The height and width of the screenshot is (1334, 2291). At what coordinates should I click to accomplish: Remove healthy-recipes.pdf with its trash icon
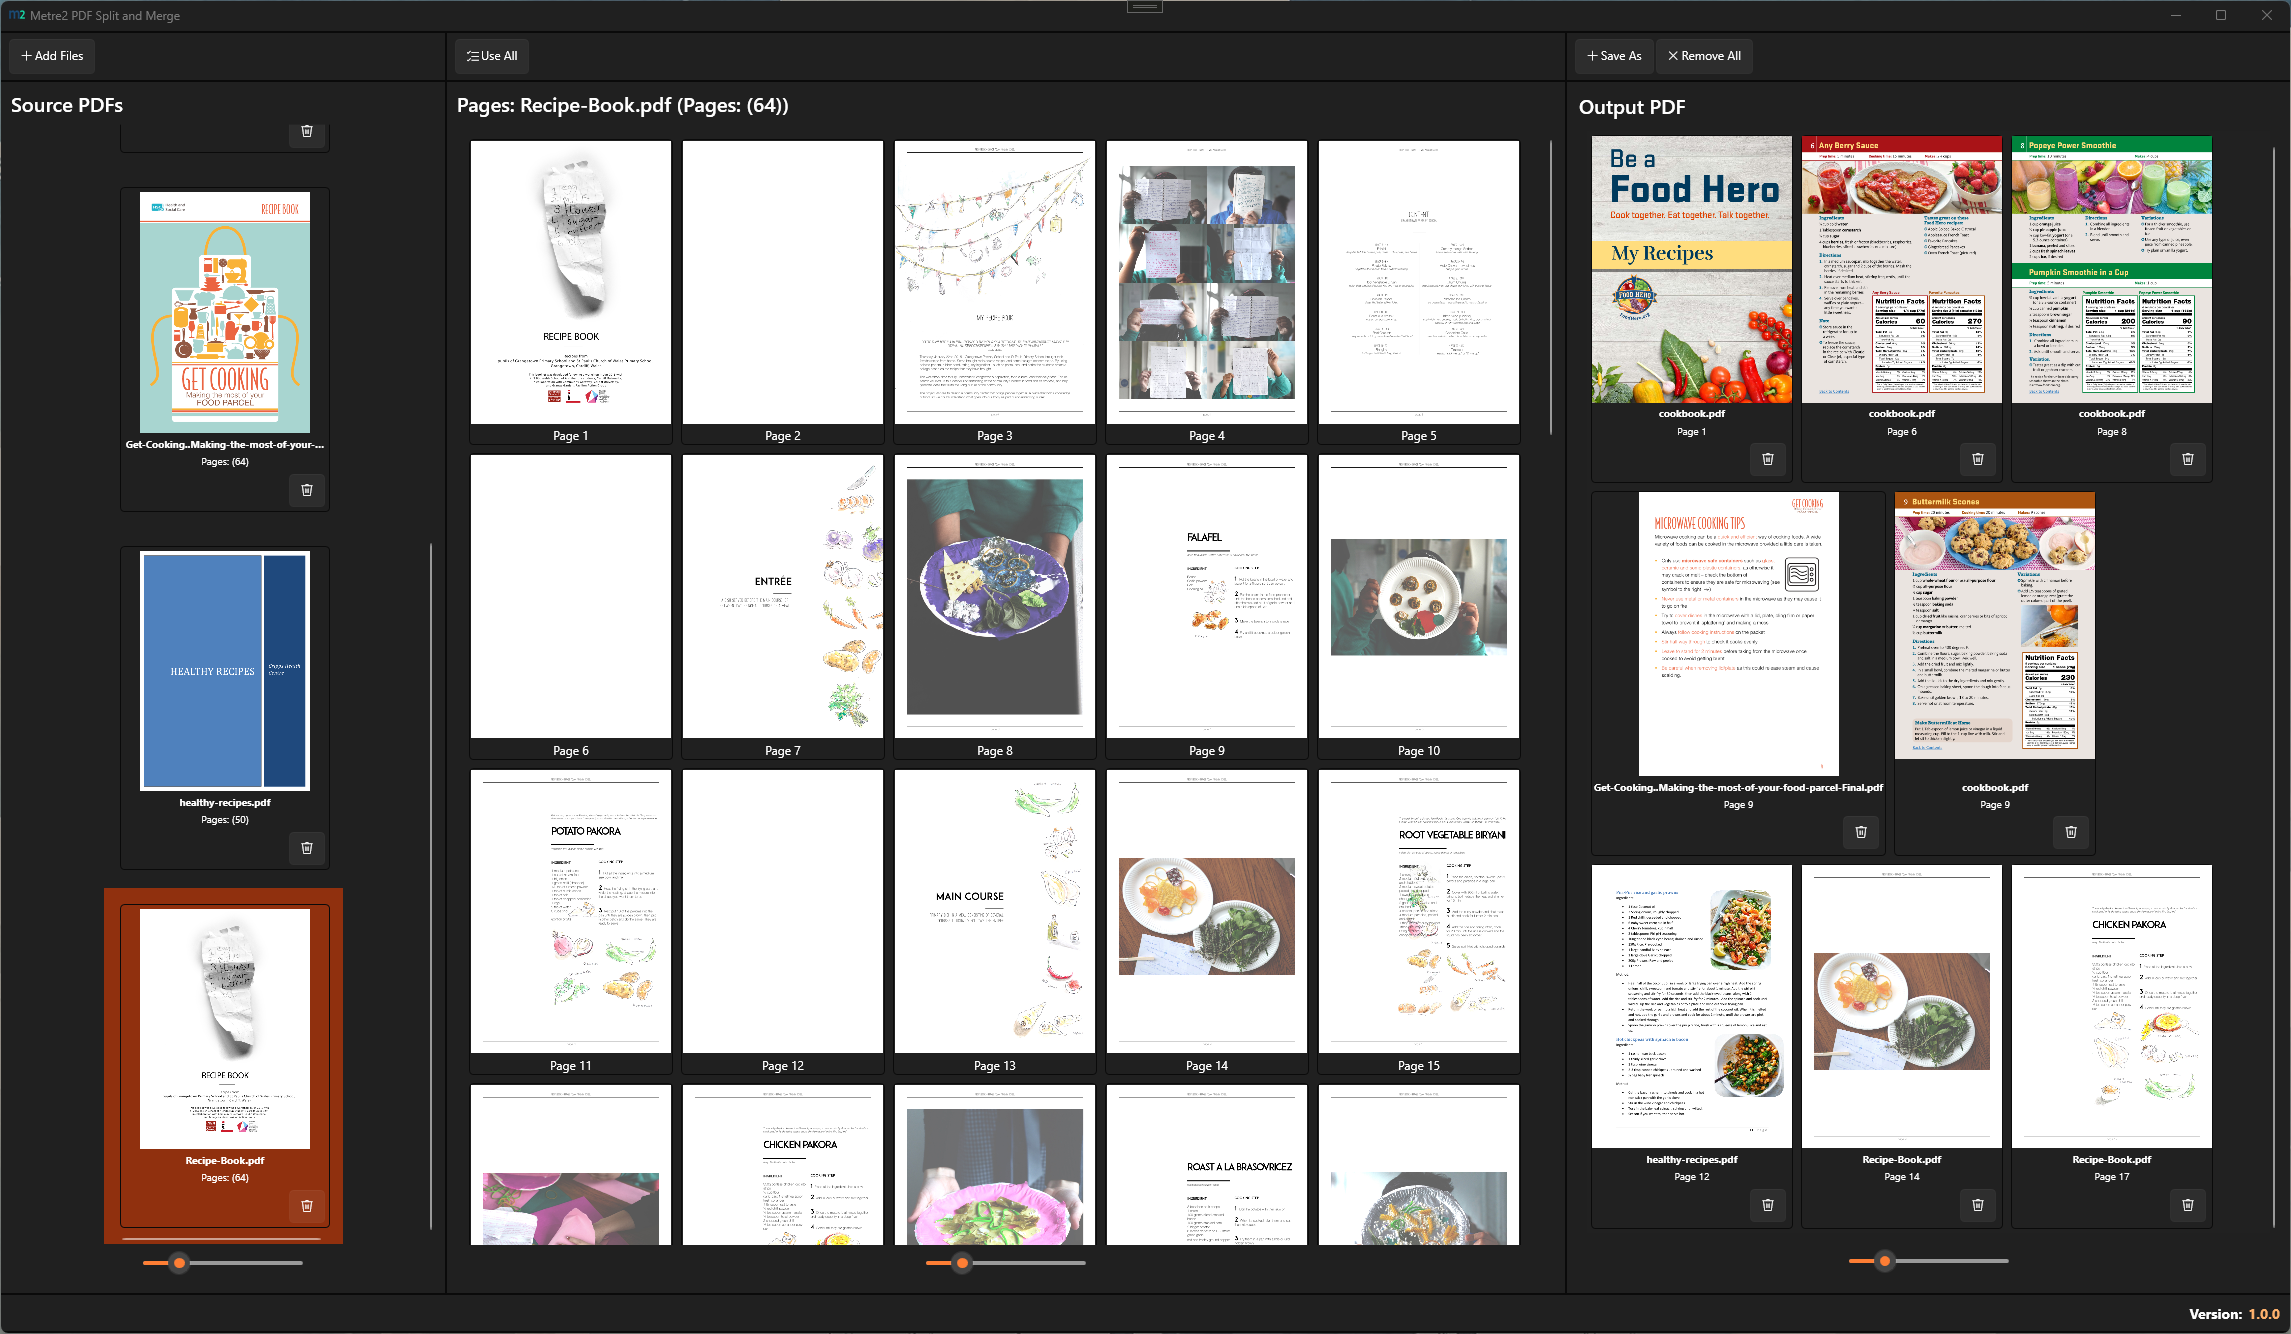click(x=307, y=848)
